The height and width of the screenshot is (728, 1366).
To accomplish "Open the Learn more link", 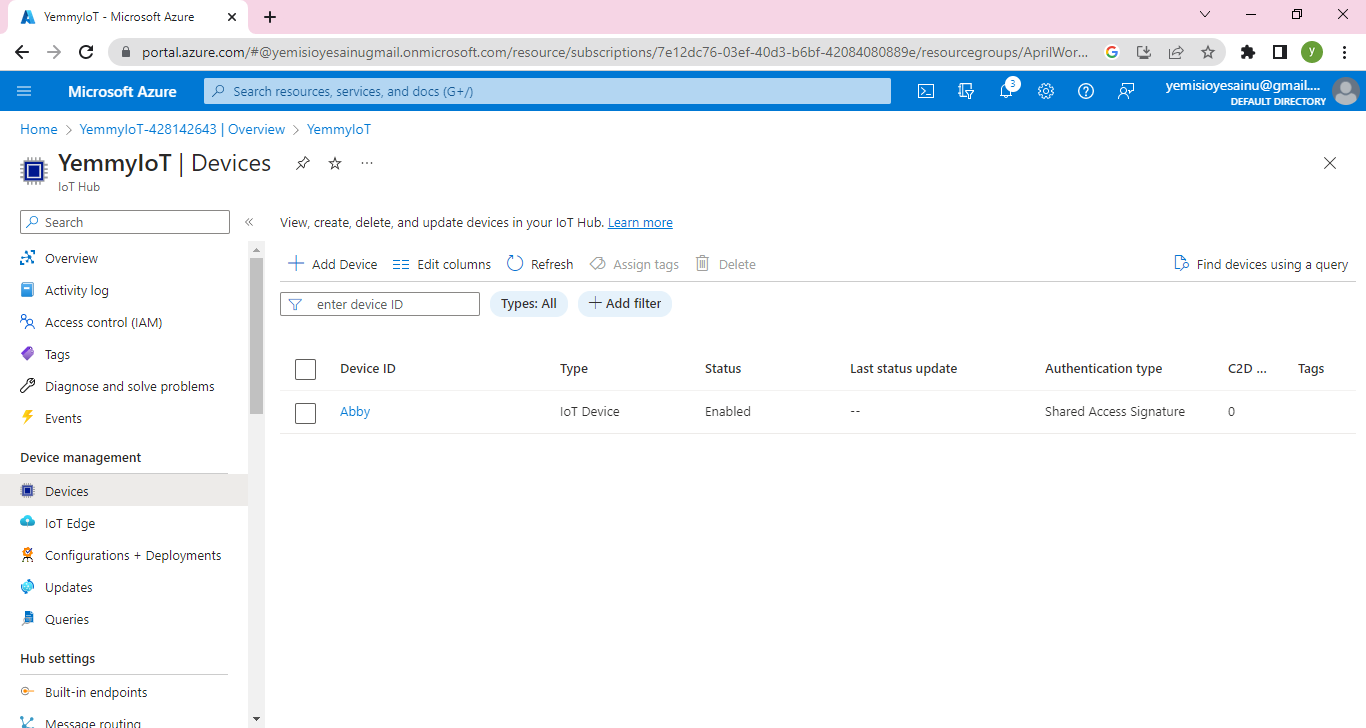I will 640,223.
